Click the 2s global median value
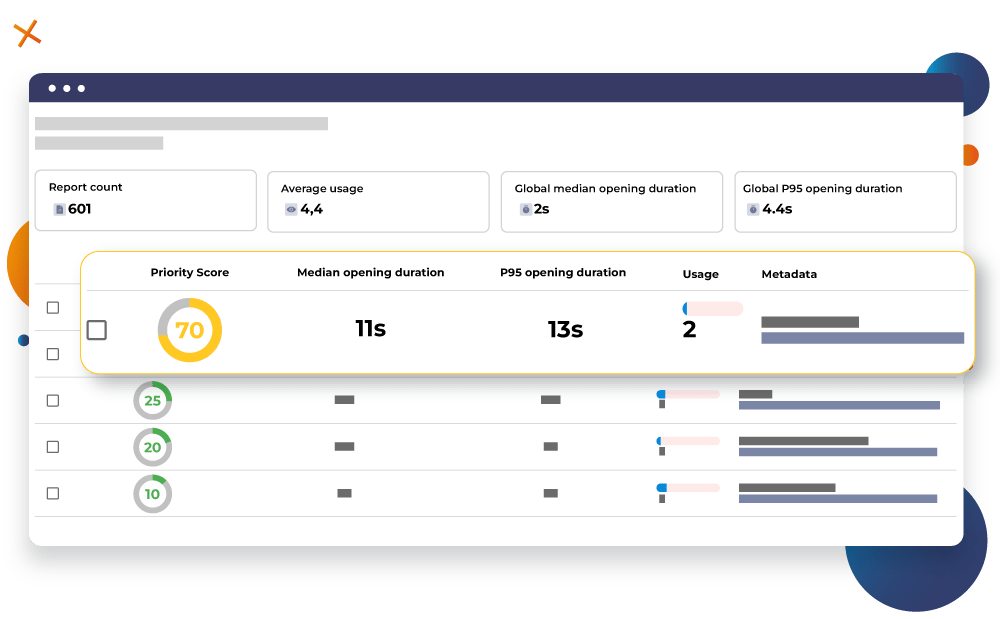The image size is (1000, 619). tap(541, 209)
